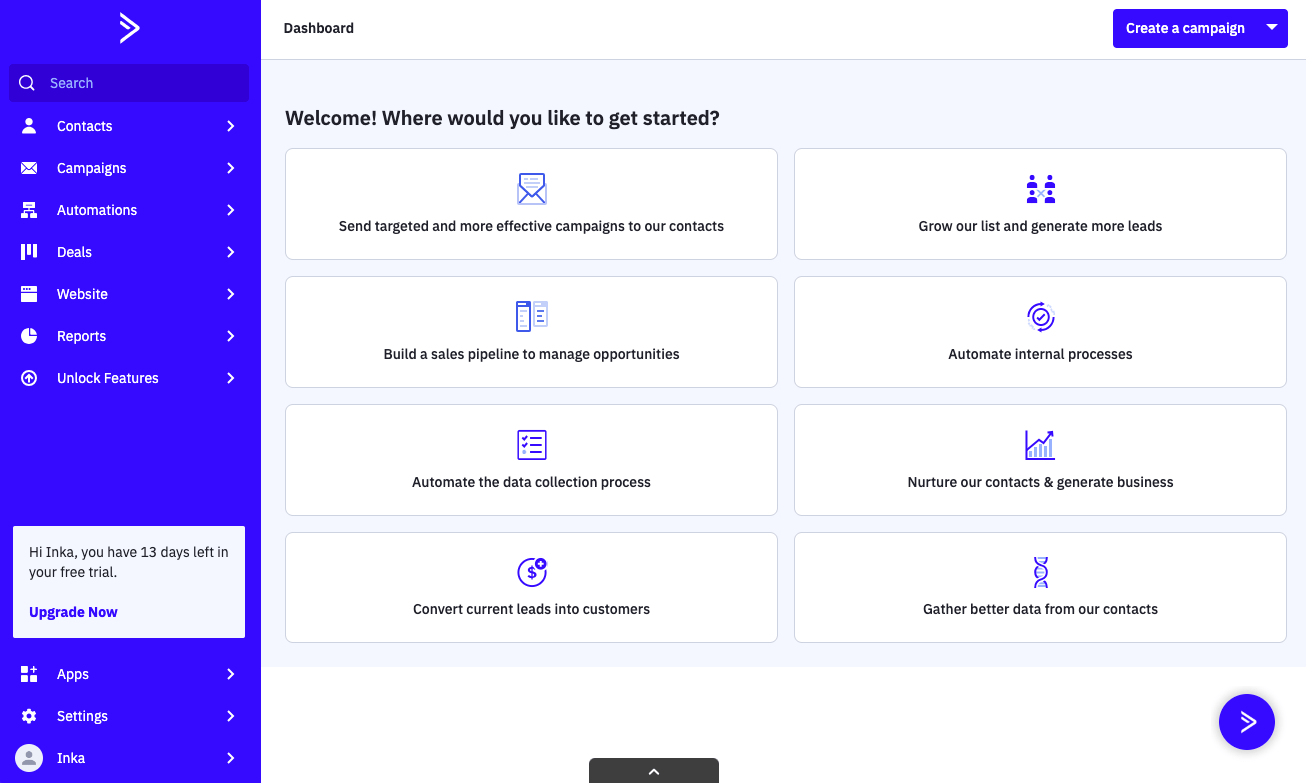Image resolution: width=1306 pixels, height=783 pixels.
Task: Choose Automate internal processes card
Action: tap(1040, 332)
